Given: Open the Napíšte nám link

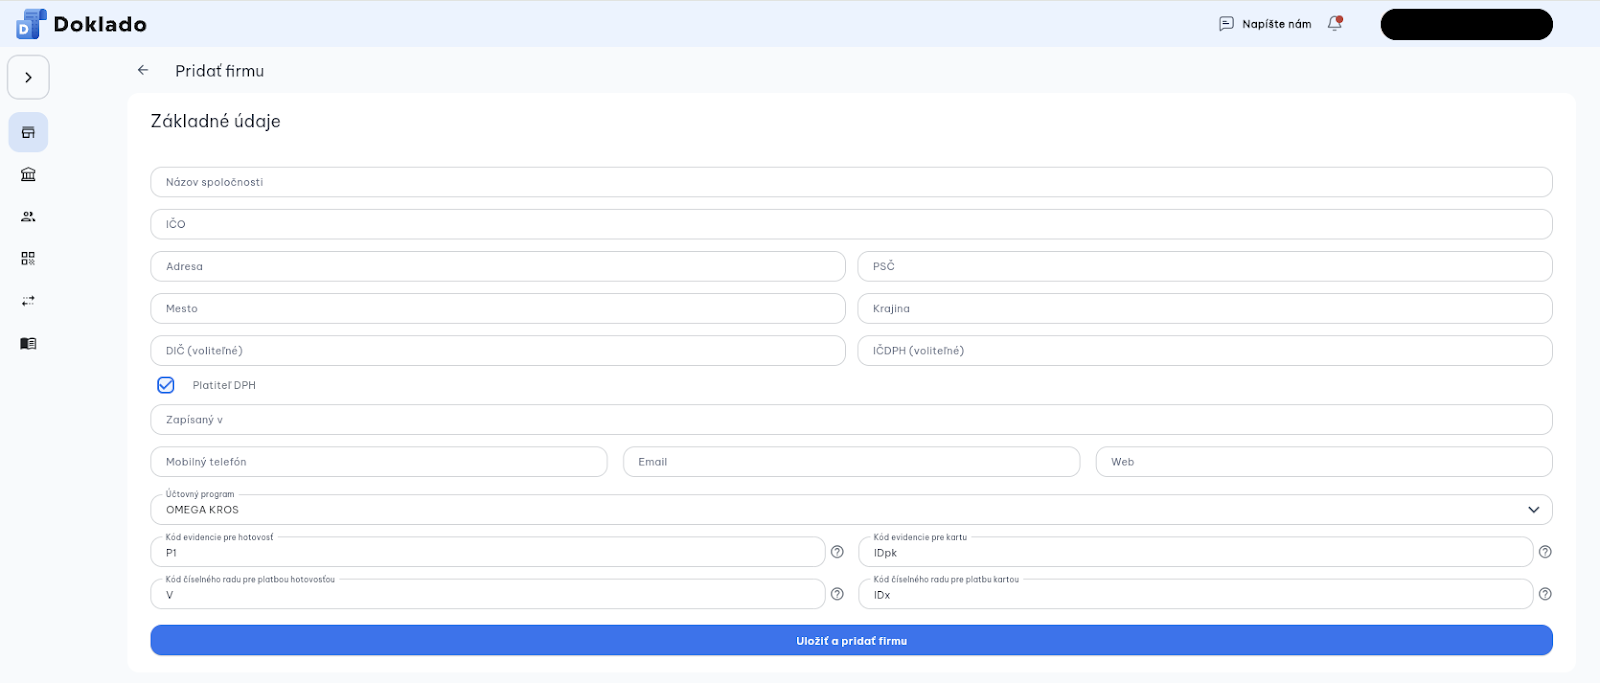Looking at the screenshot, I should [x=1276, y=24].
